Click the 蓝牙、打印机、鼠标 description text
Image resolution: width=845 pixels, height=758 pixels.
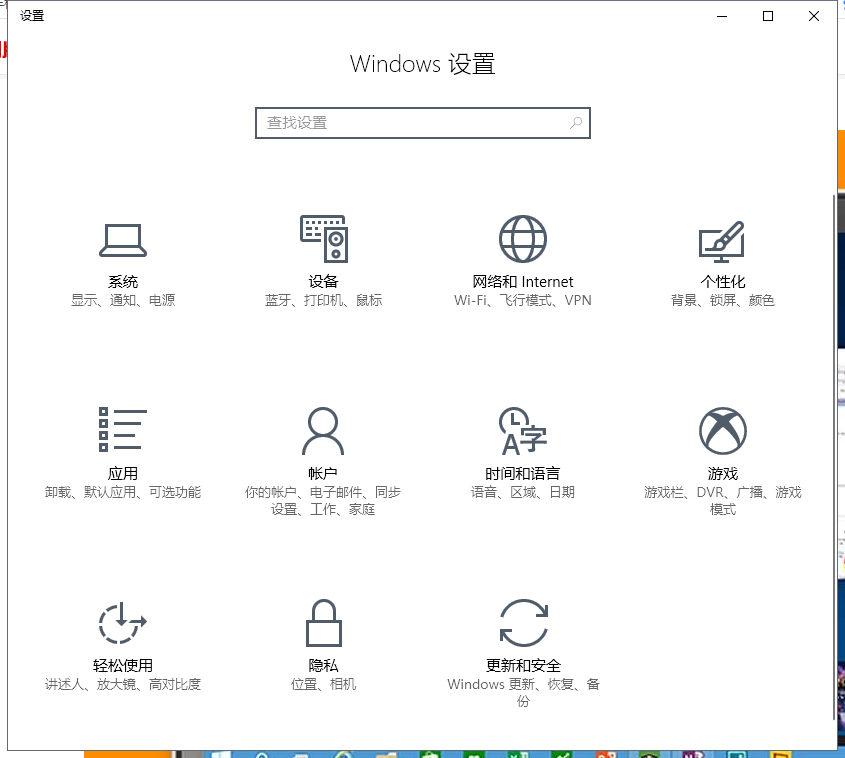[323, 300]
